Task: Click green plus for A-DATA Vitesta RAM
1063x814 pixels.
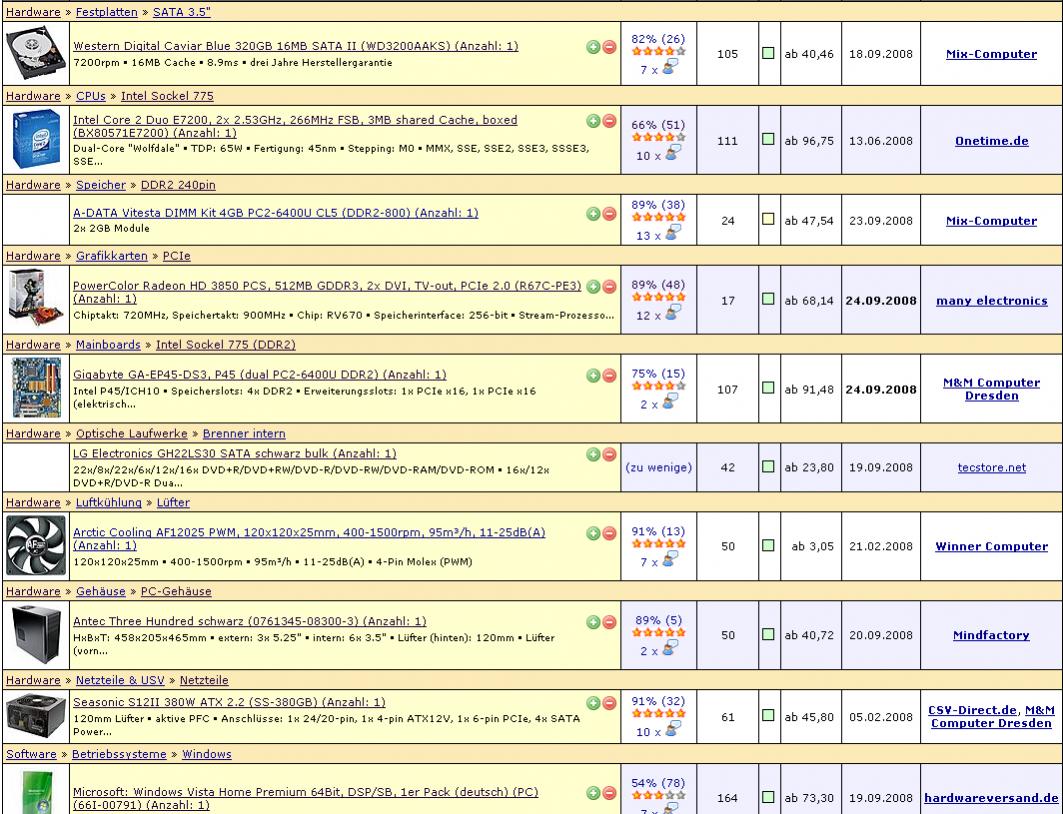Action: tap(593, 213)
